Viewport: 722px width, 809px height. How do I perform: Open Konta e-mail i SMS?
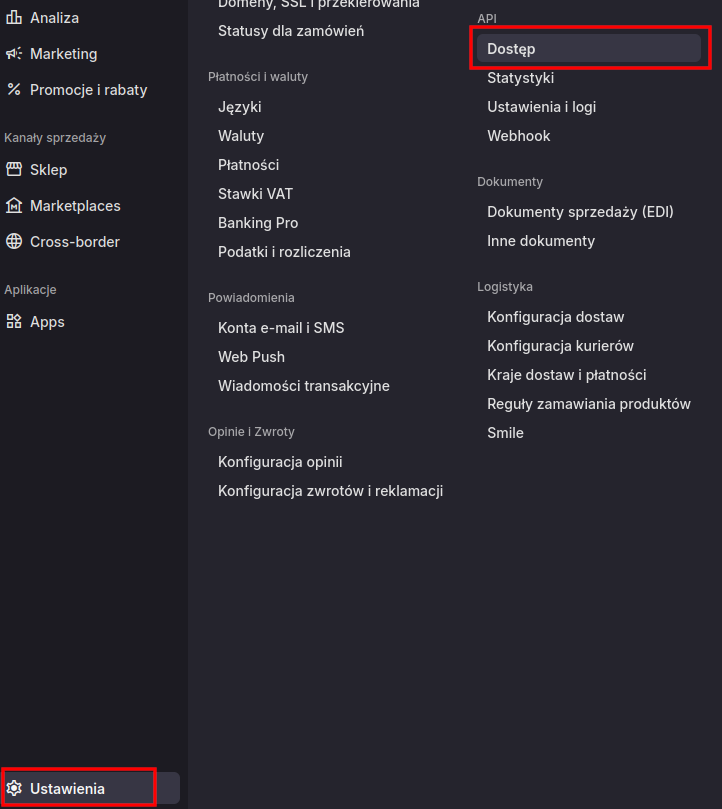281,328
